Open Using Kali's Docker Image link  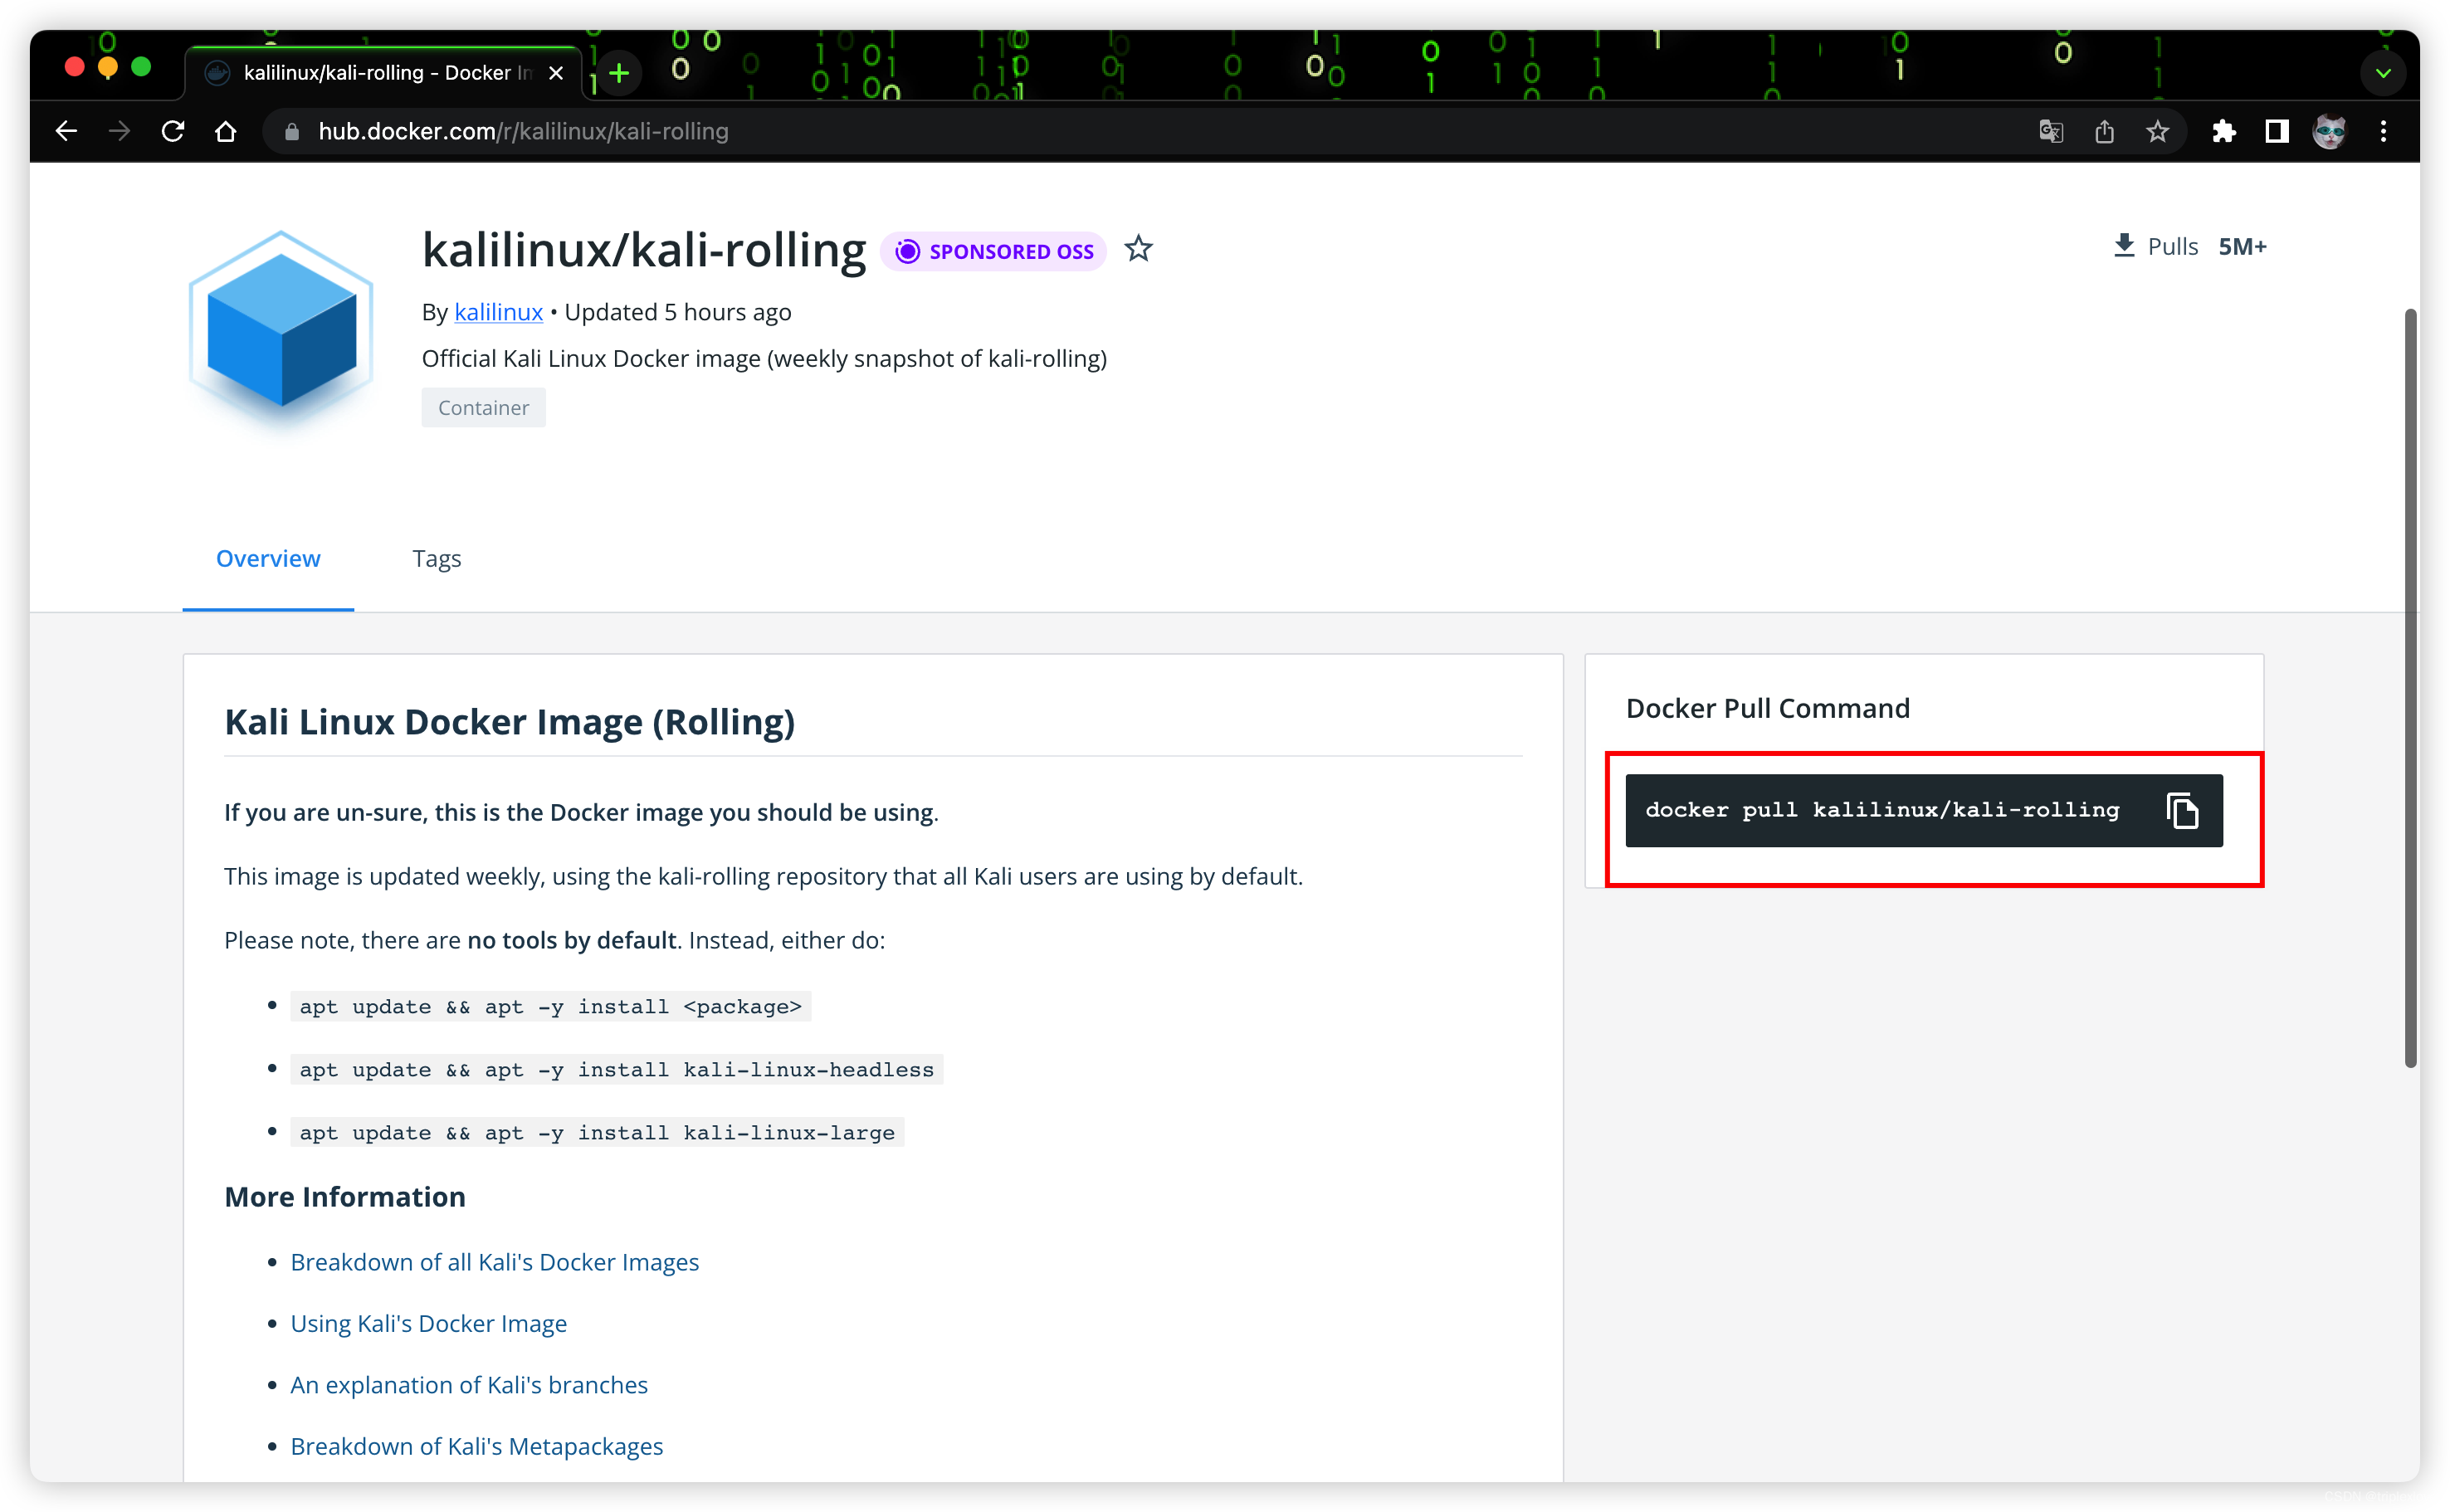428,1323
